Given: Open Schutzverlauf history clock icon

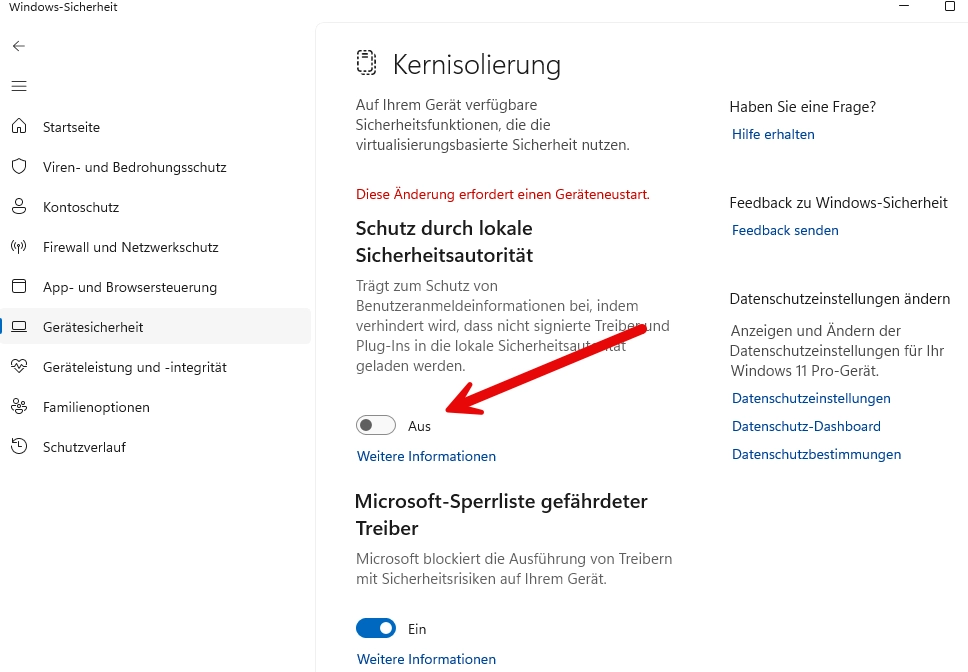Looking at the screenshot, I should pos(18,447).
